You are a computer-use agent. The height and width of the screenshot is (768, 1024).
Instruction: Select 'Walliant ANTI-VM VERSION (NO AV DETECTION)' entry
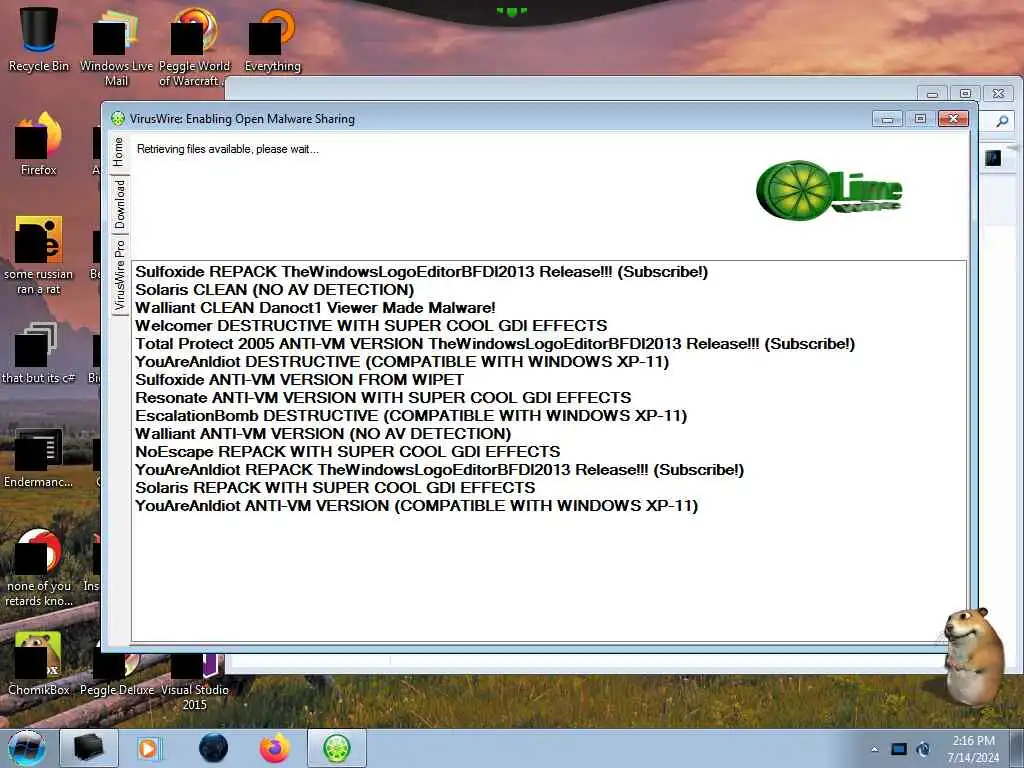pos(323,434)
